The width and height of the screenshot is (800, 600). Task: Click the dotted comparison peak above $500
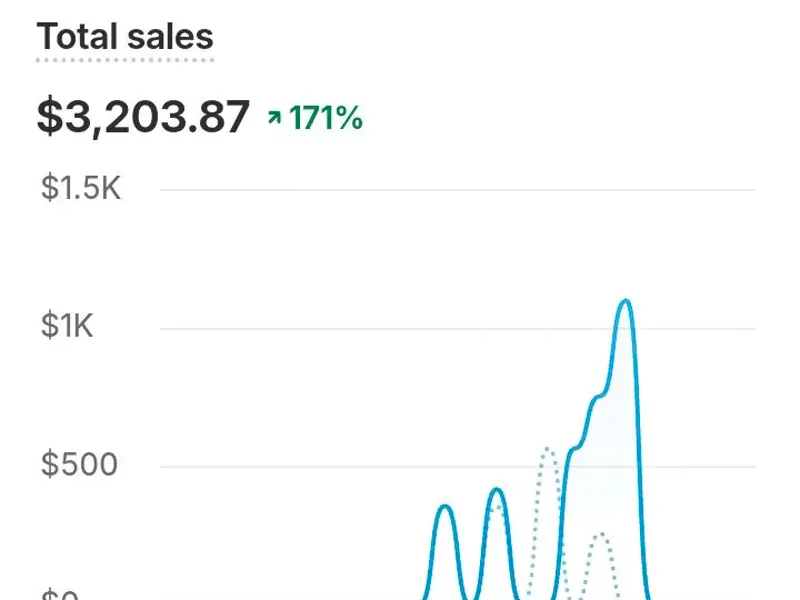(547, 450)
